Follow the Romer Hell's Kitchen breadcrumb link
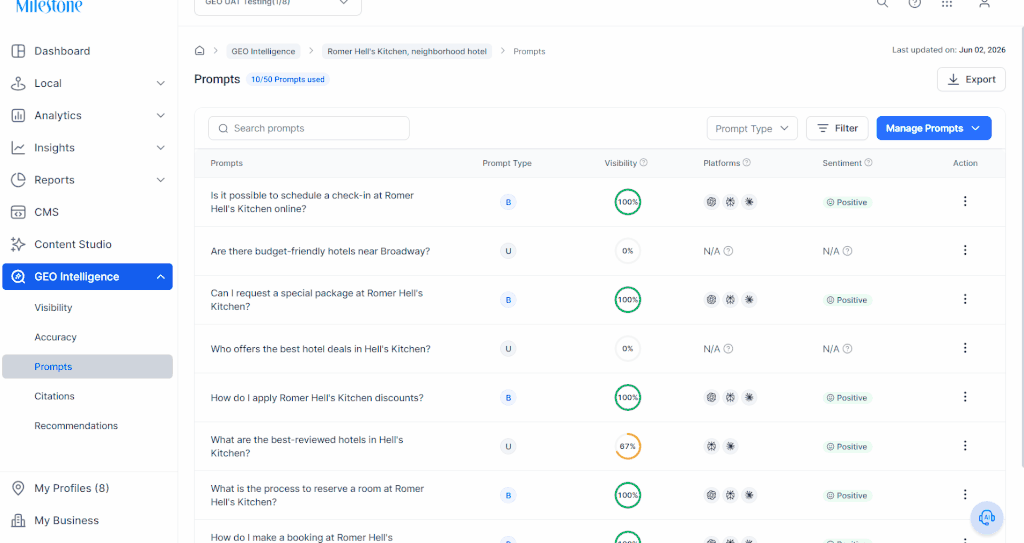 coord(407,51)
